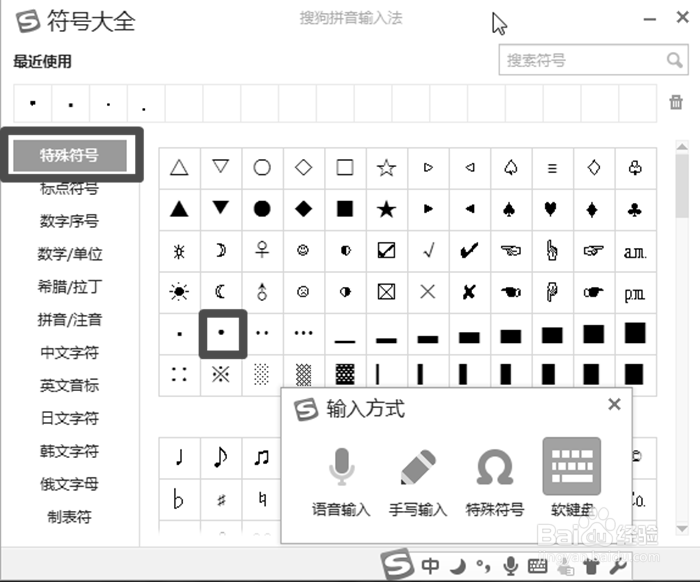Insert the a.m. symbol
Screen dimensions: 700x582
[x=635, y=250]
